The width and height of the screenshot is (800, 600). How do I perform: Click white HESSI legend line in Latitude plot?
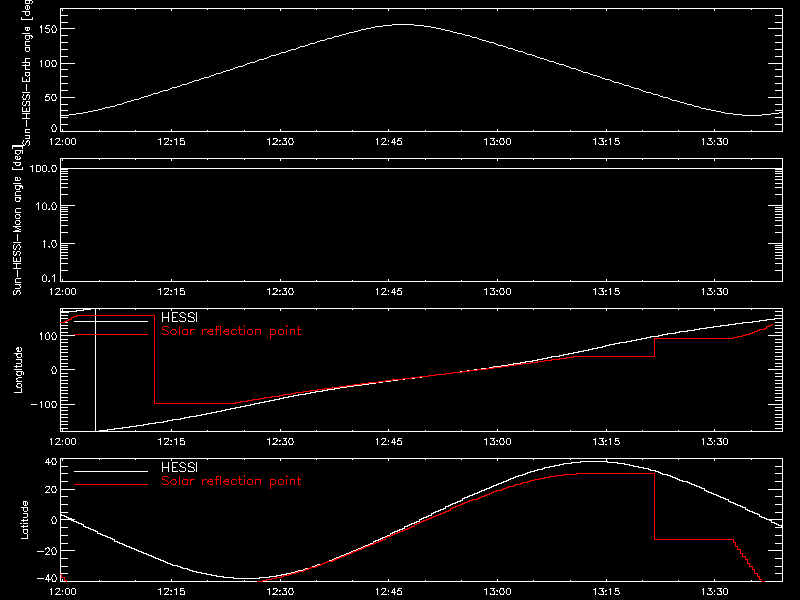click(111, 471)
